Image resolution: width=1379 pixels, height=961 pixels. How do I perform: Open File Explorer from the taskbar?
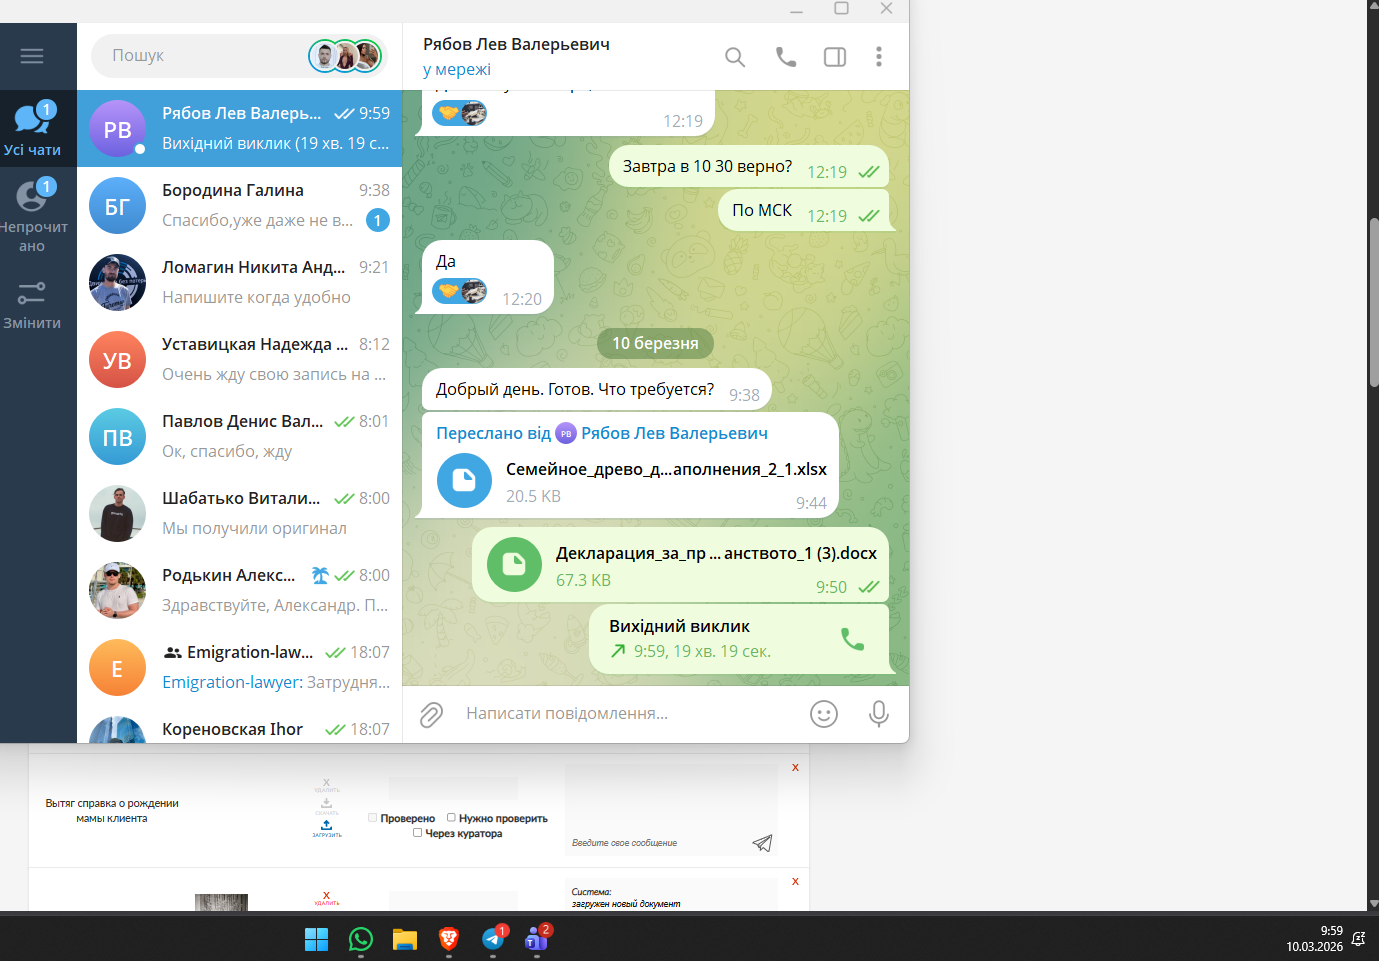(405, 939)
